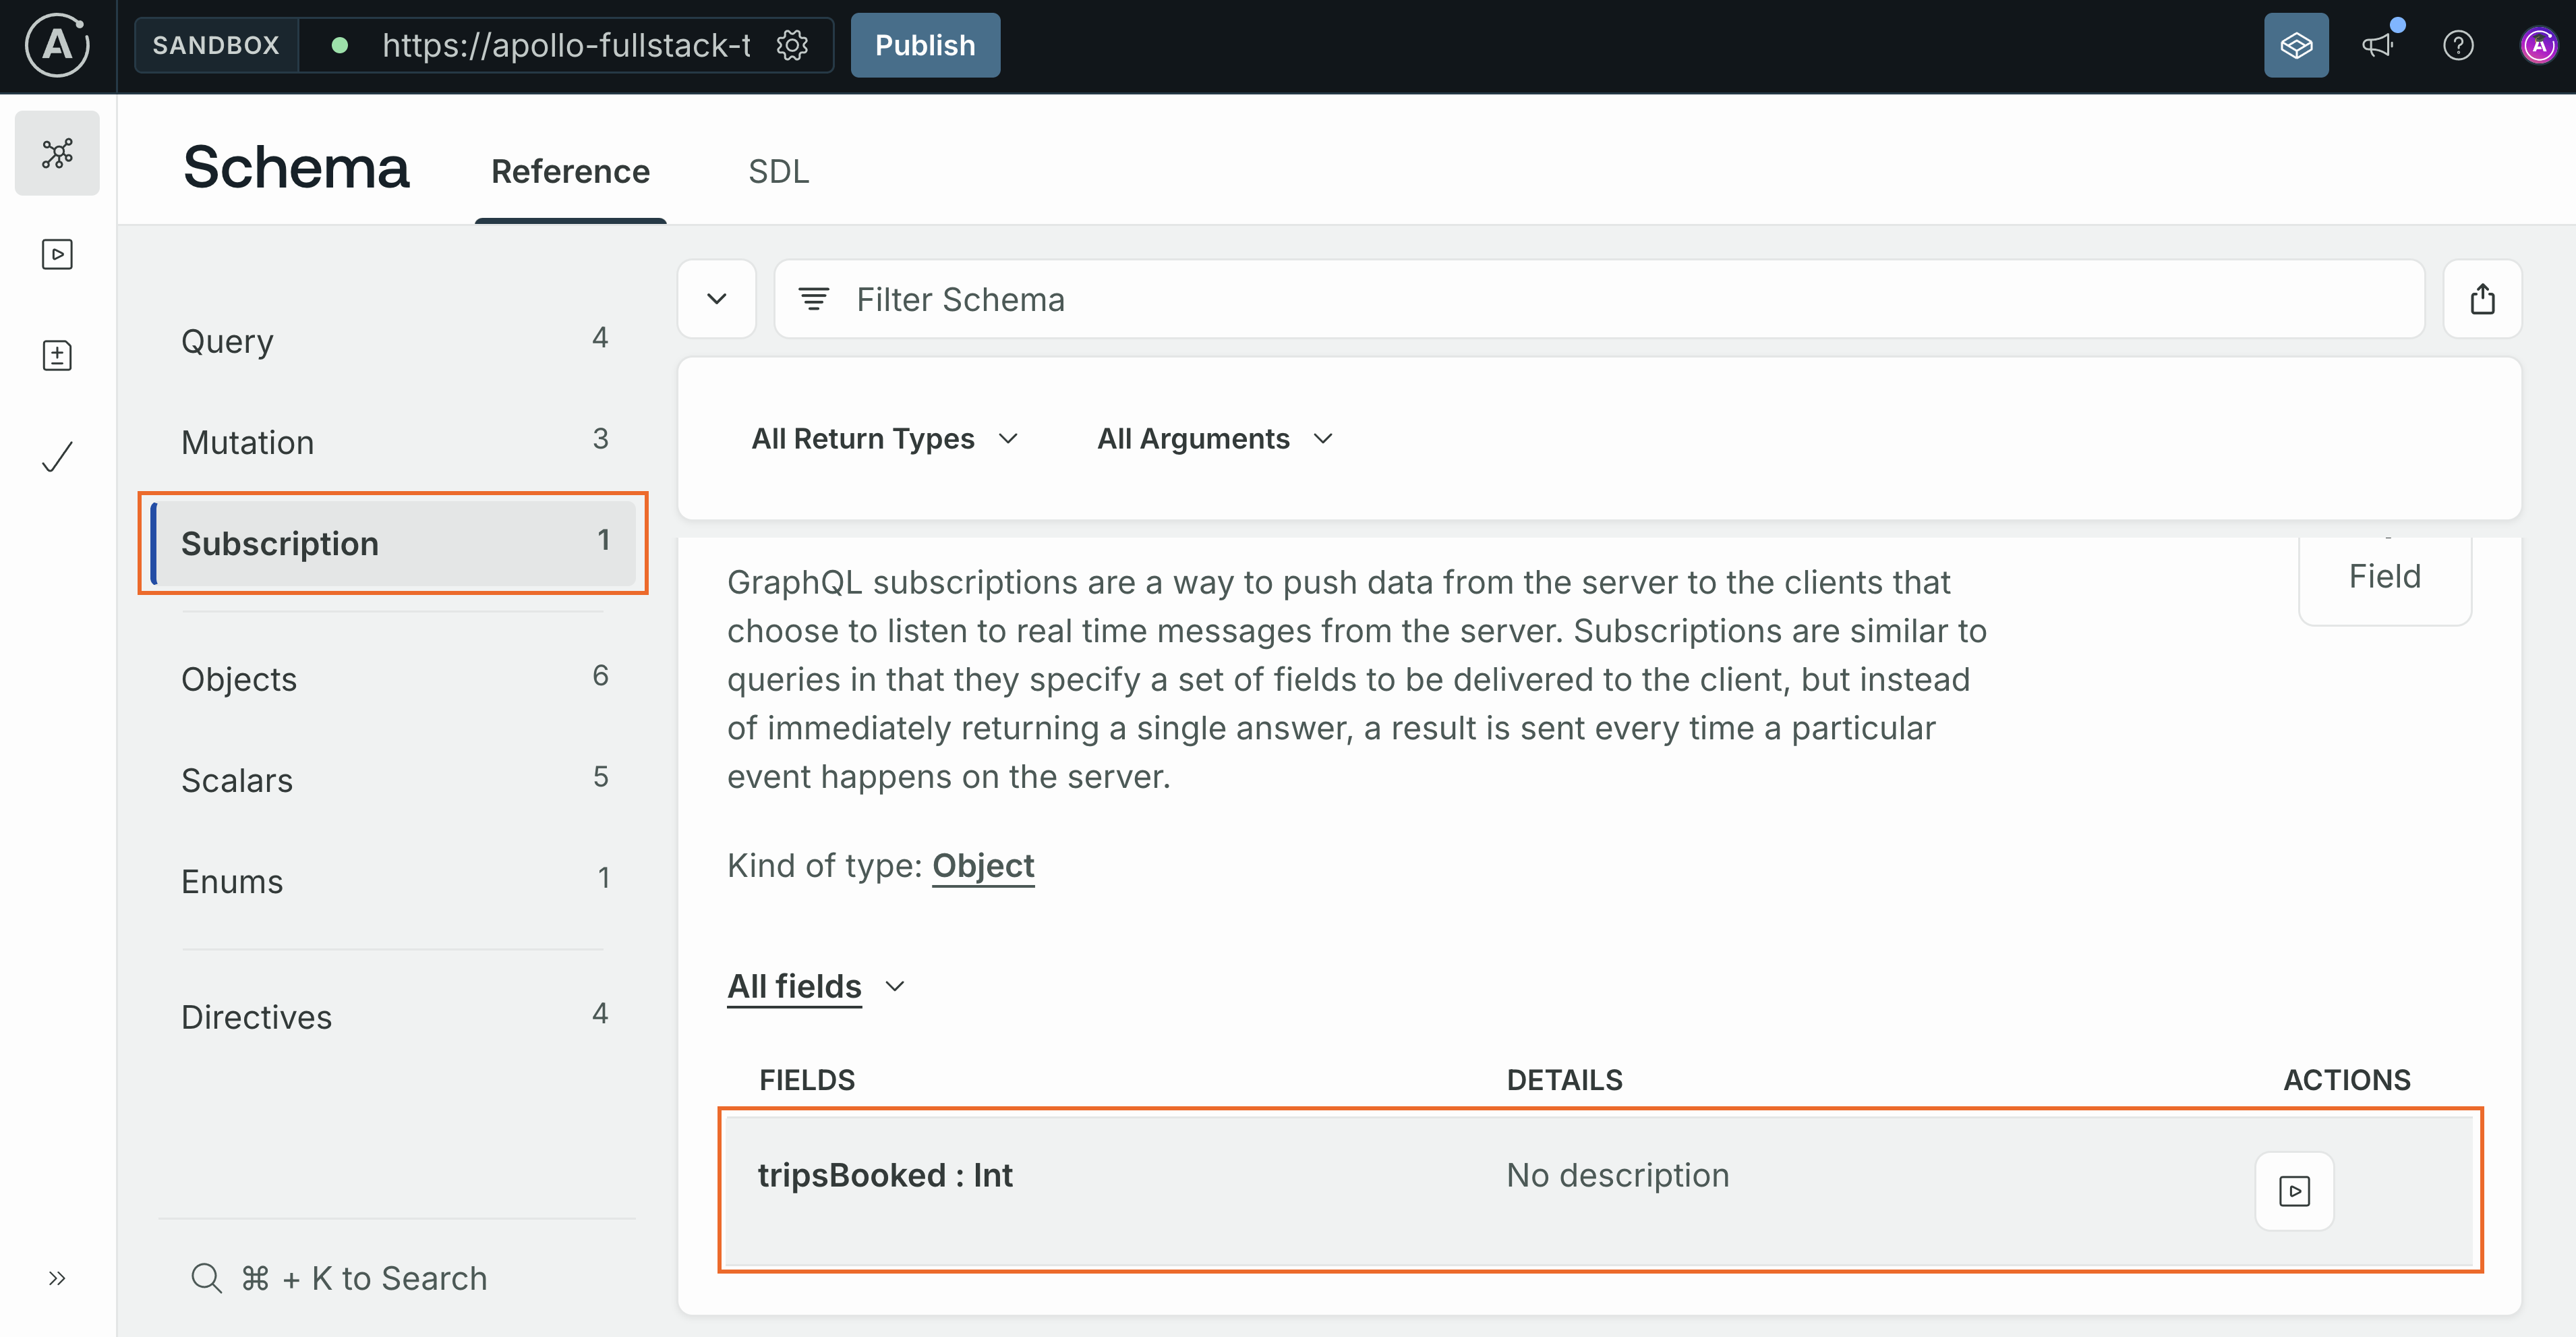Image resolution: width=2576 pixels, height=1337 pixels.
Task: Expand the All fields dropdown
Action: coord(816,986)
